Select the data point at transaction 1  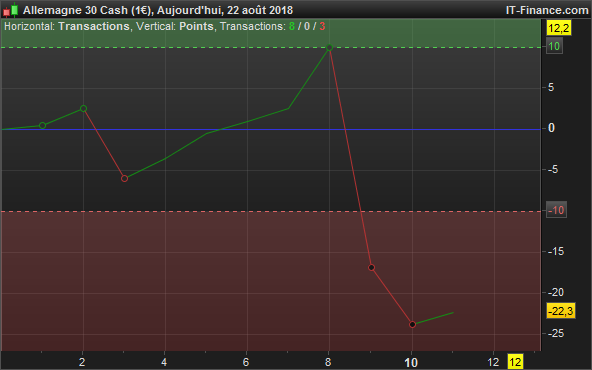point(42,125)
